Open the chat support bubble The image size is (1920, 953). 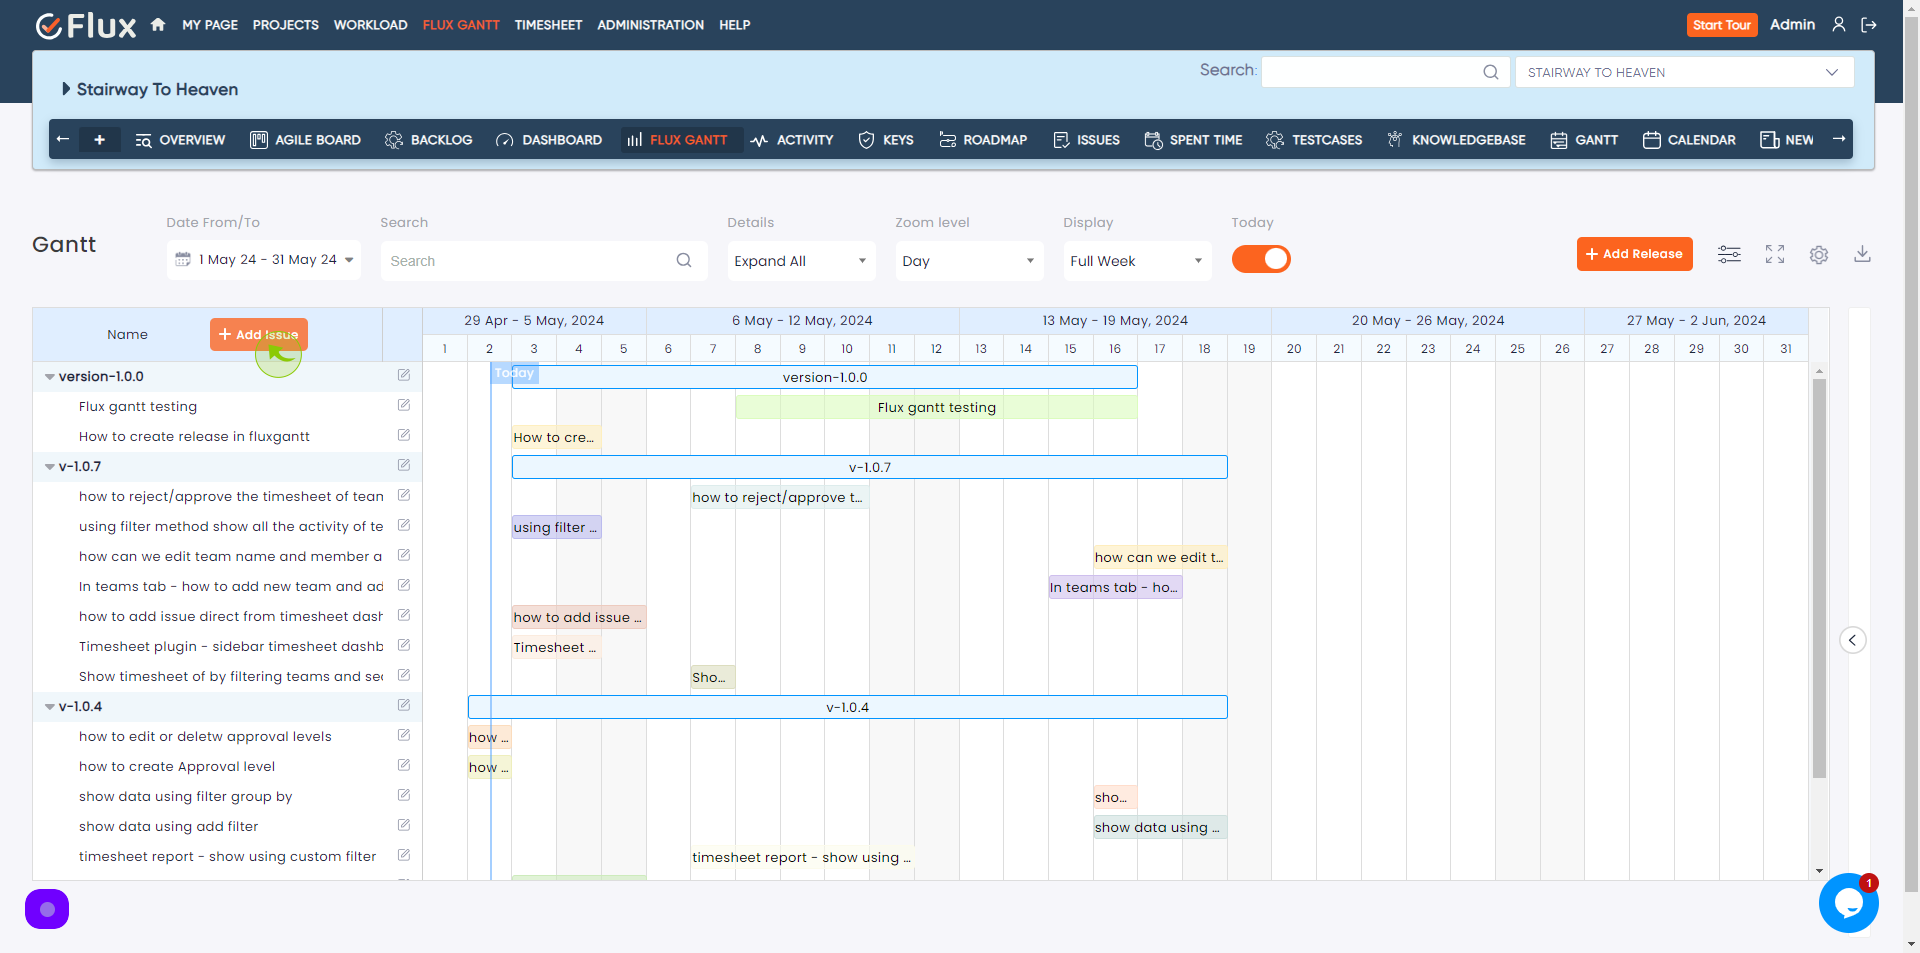pos(1848,903)
